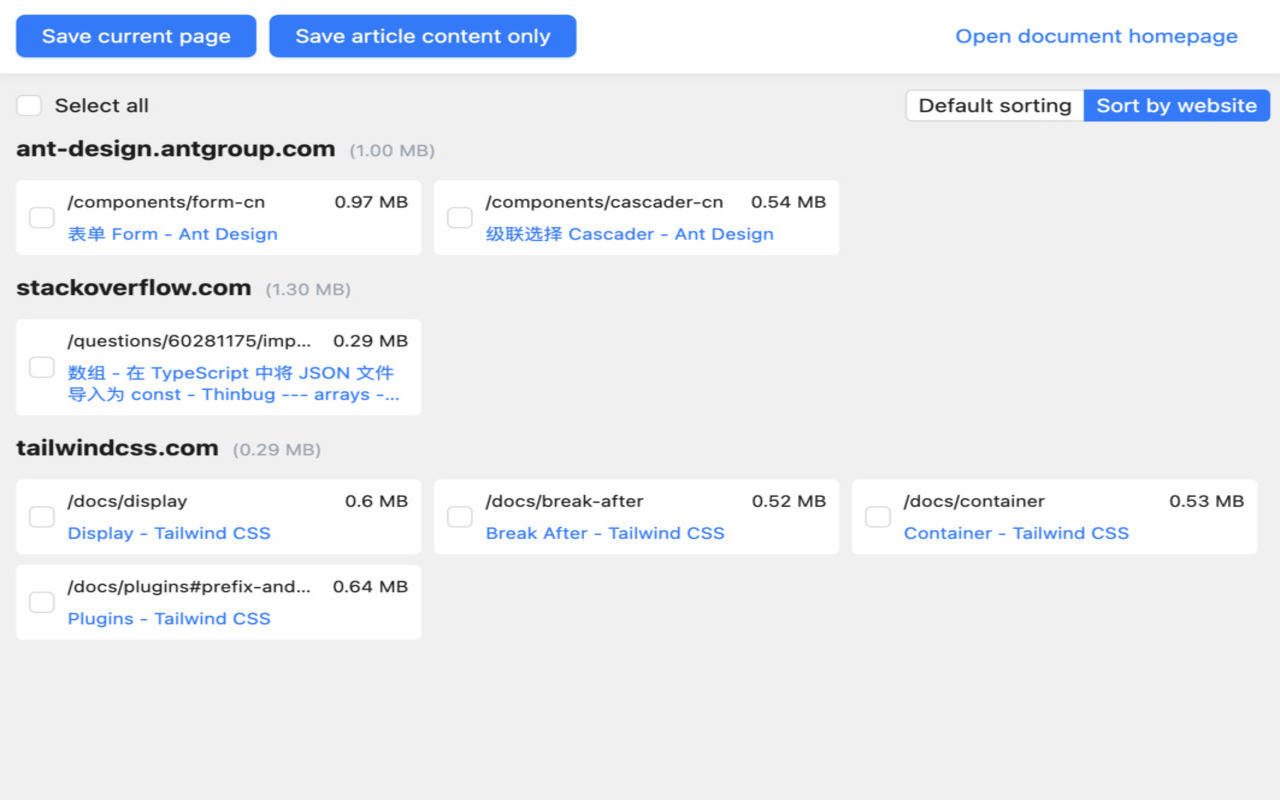This screenshot has width=1280, height=800.
Task: Select the stackoverflow question item checkbox
Action: pyautogui.click(x=42, y=367)
